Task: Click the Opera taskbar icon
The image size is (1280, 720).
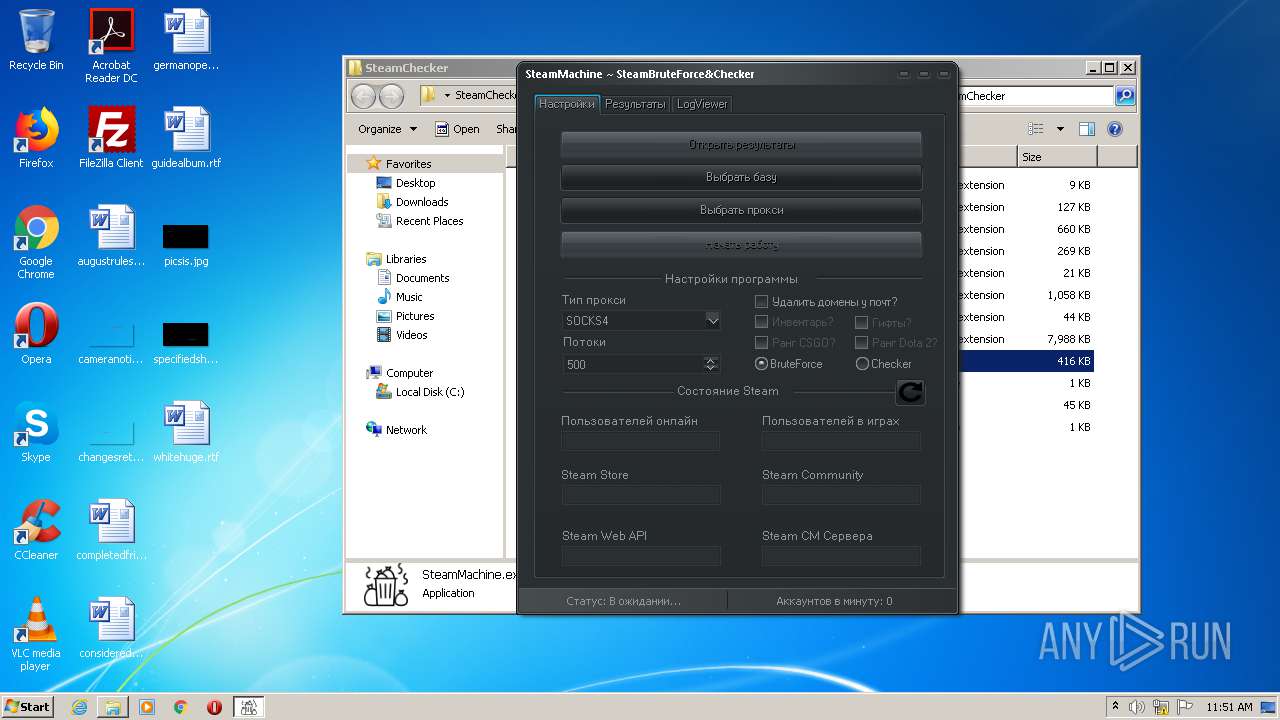Action: point(214,707)
